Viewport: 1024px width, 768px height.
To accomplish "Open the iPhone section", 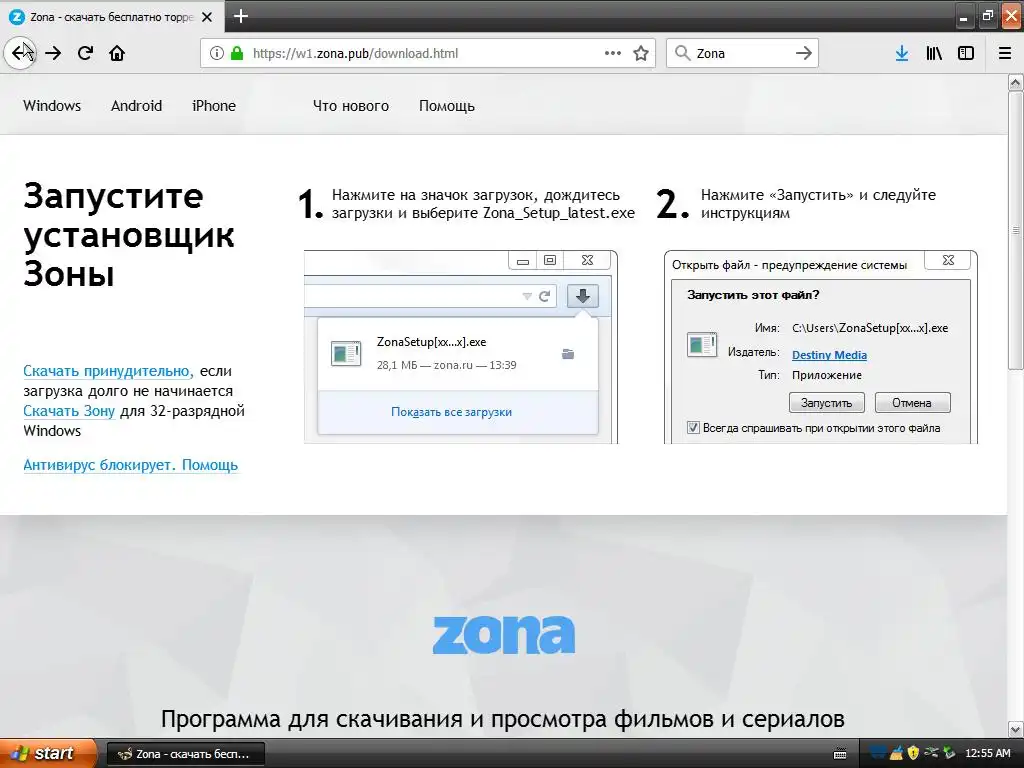I will click(214, 106).
